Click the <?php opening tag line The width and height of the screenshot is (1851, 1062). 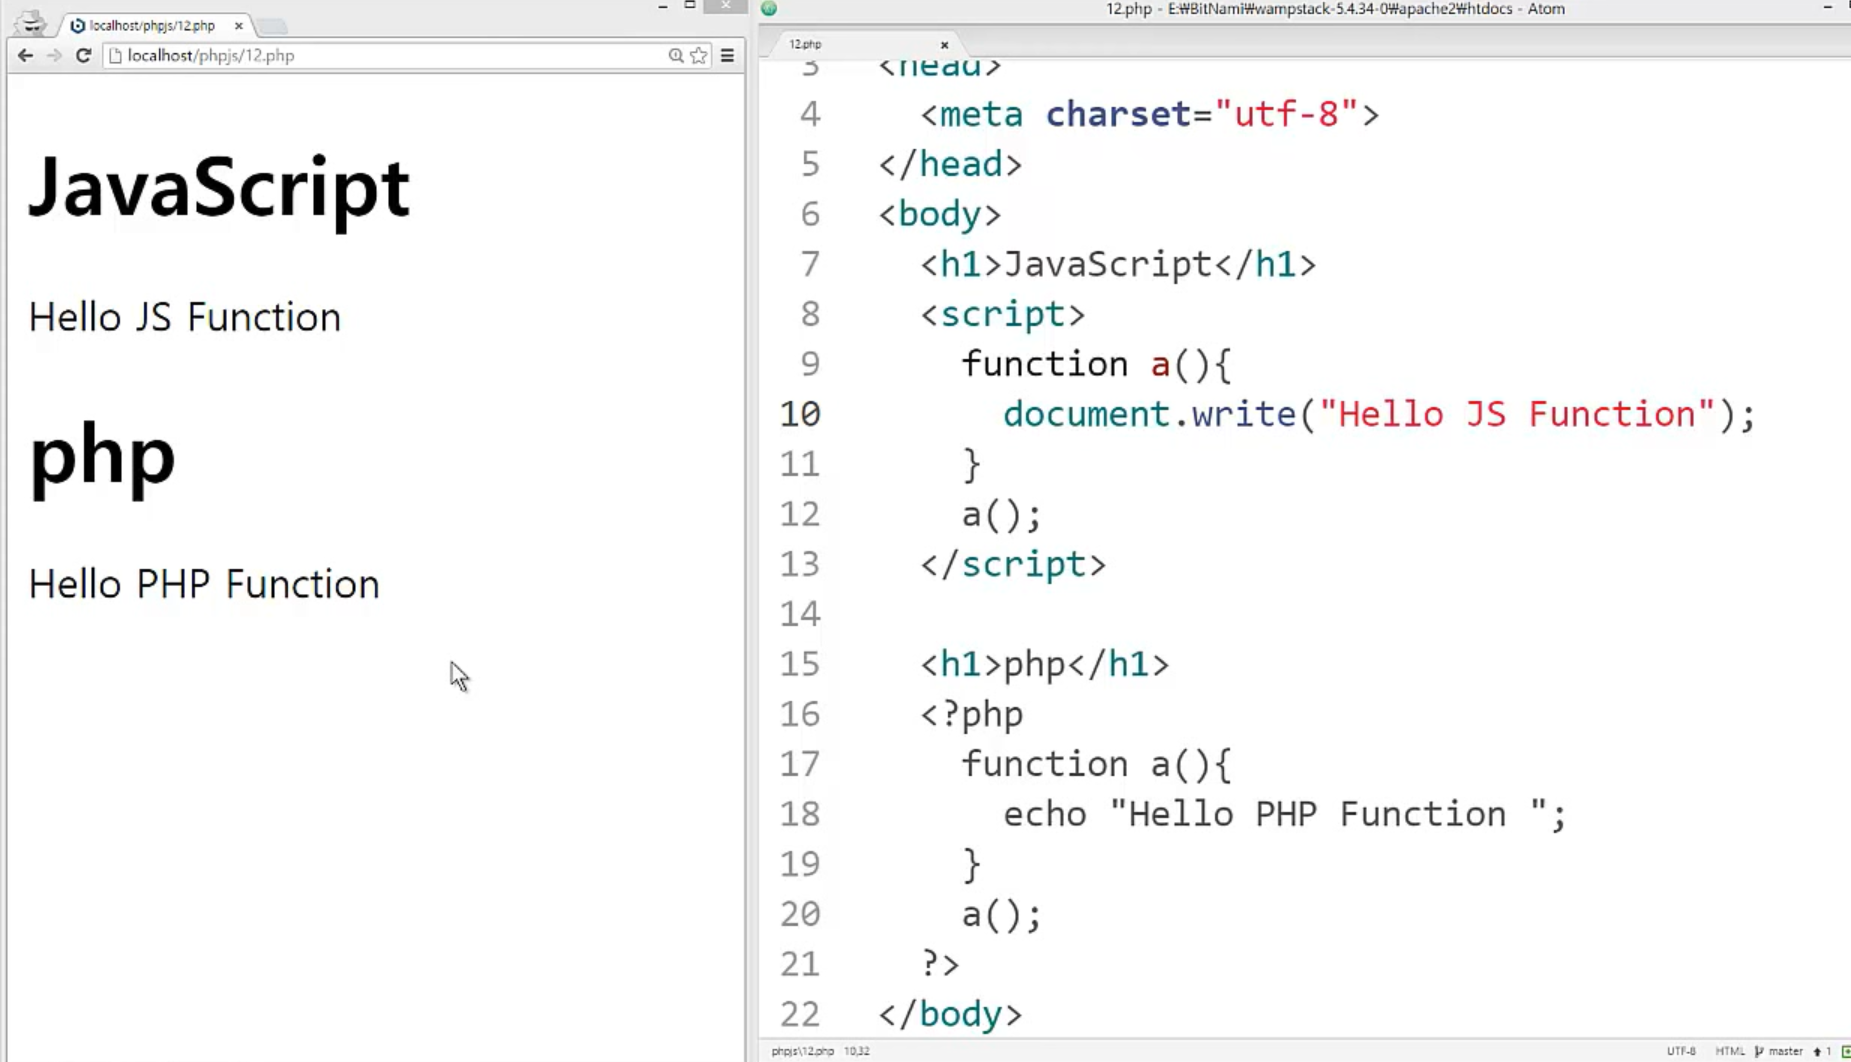click(x=971, y=714)
